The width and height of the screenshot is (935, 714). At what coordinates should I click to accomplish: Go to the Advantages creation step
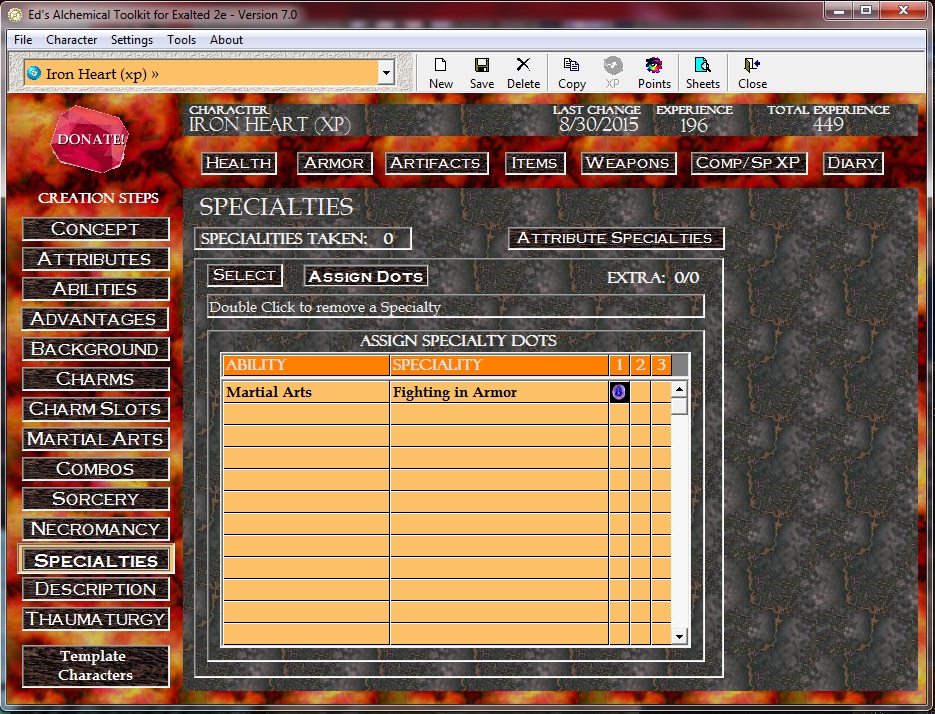95,319
